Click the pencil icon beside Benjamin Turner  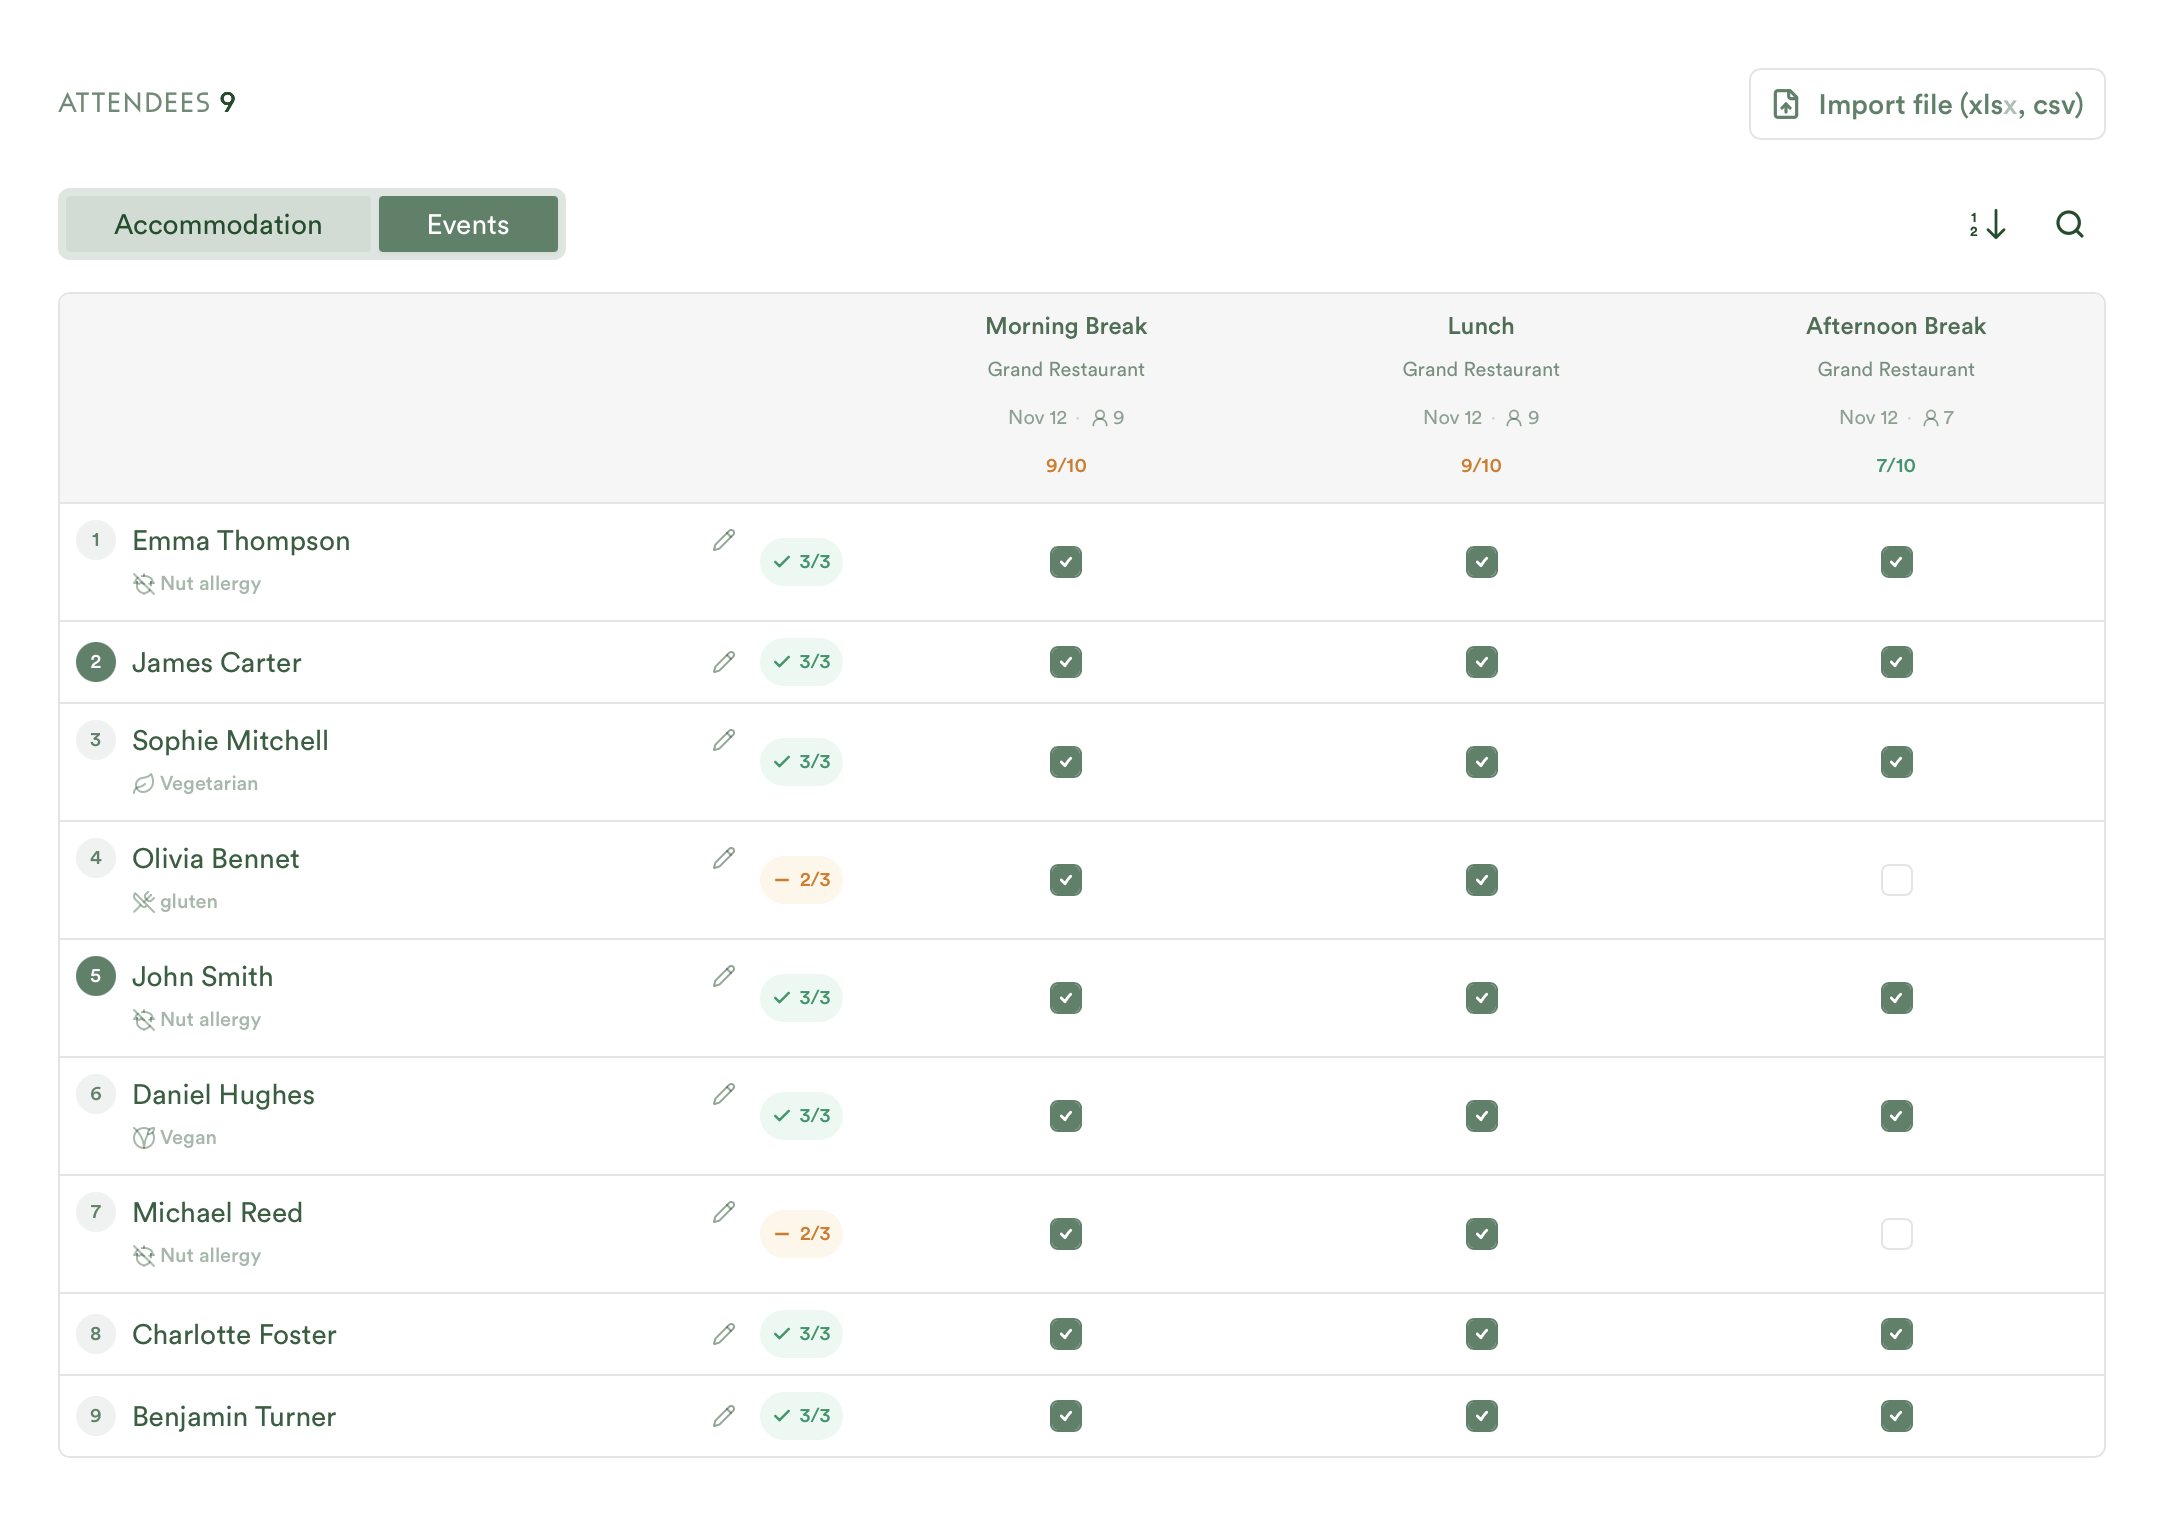point(724,1416)
